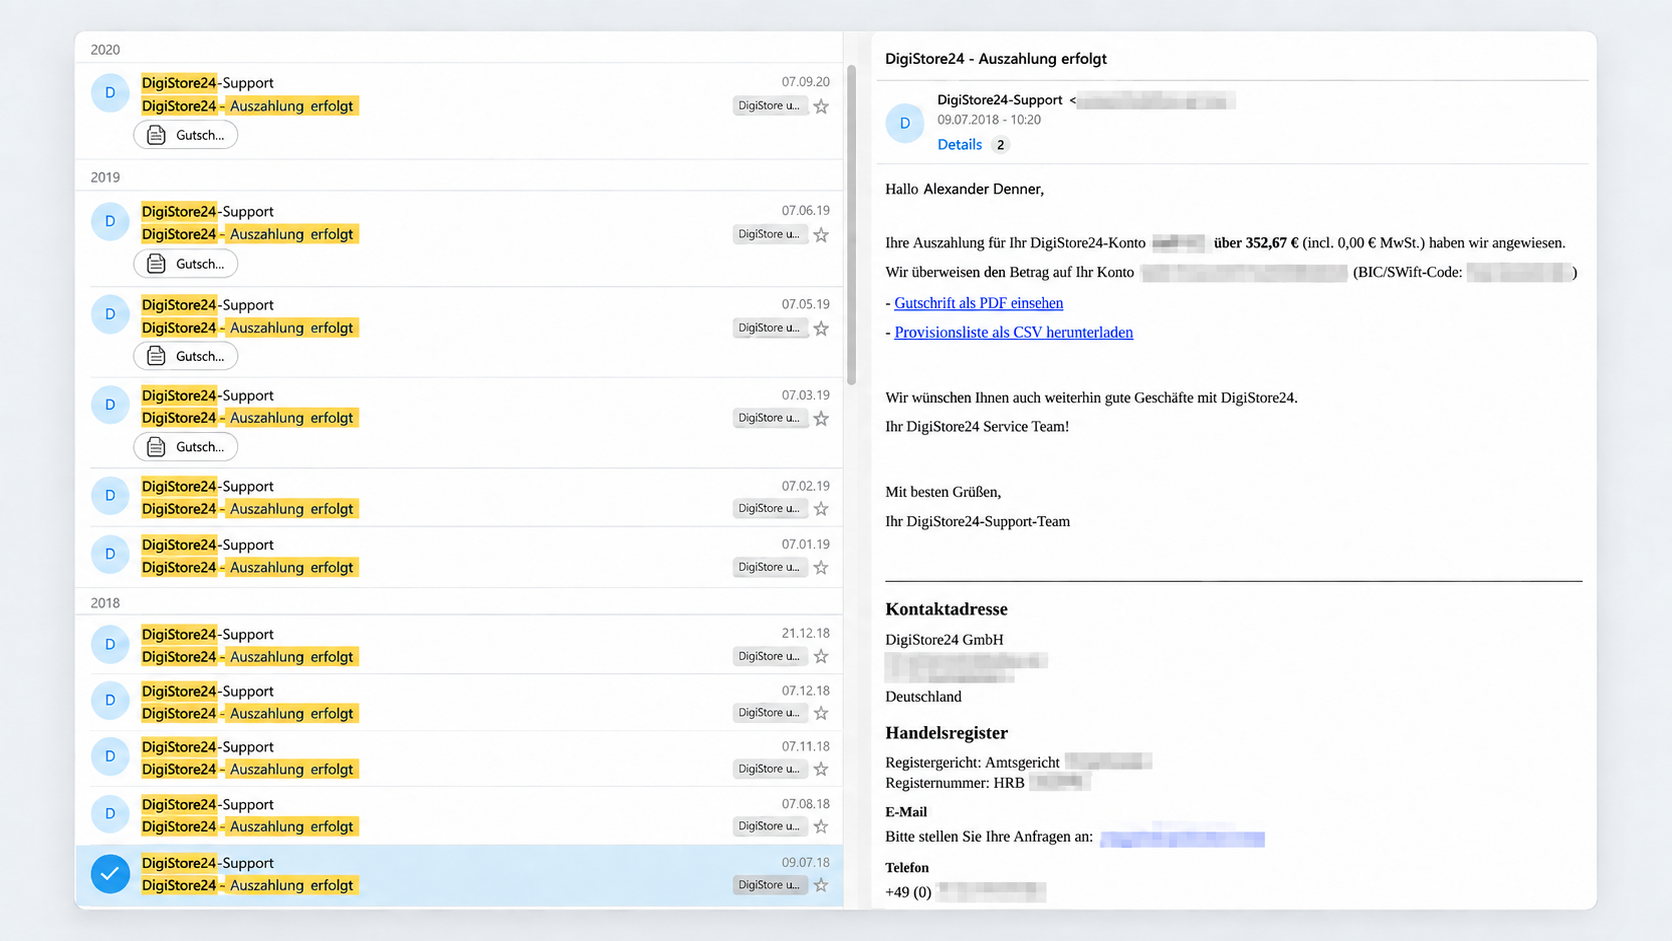Screen dimensions: 1672x941
Task: Open the 07.01.19 email subject line
Action: tap(248, 567)
